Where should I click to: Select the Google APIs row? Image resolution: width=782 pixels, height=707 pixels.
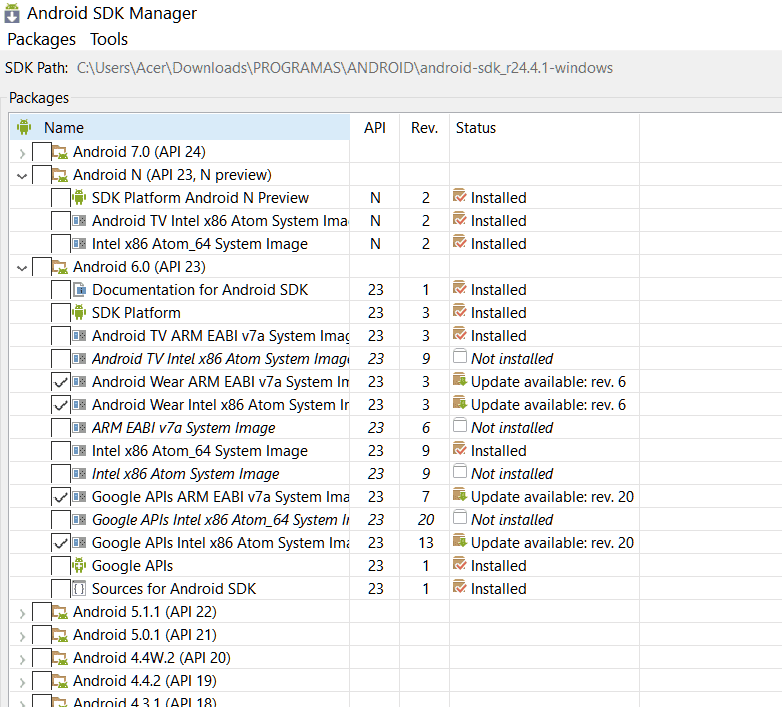point(324,566)
